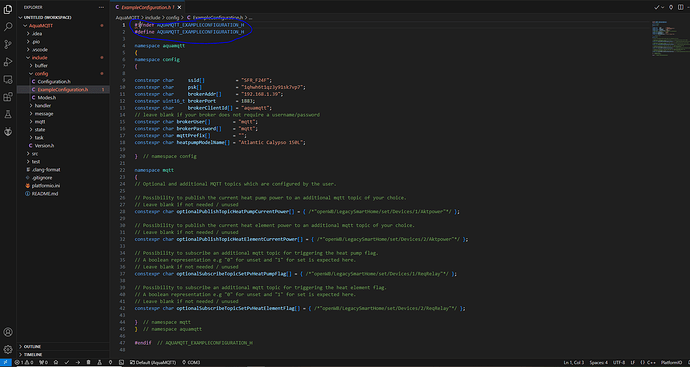Select COM3 port in status bar
This screenshot has height=367, width=690.
pos(191,363)
